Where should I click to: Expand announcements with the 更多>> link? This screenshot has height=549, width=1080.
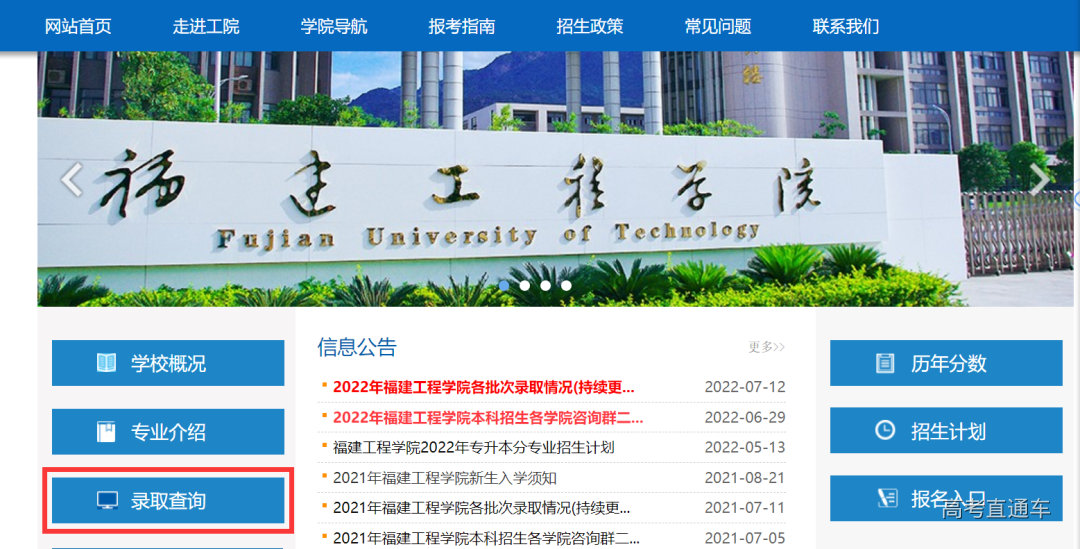pos(767,346)
